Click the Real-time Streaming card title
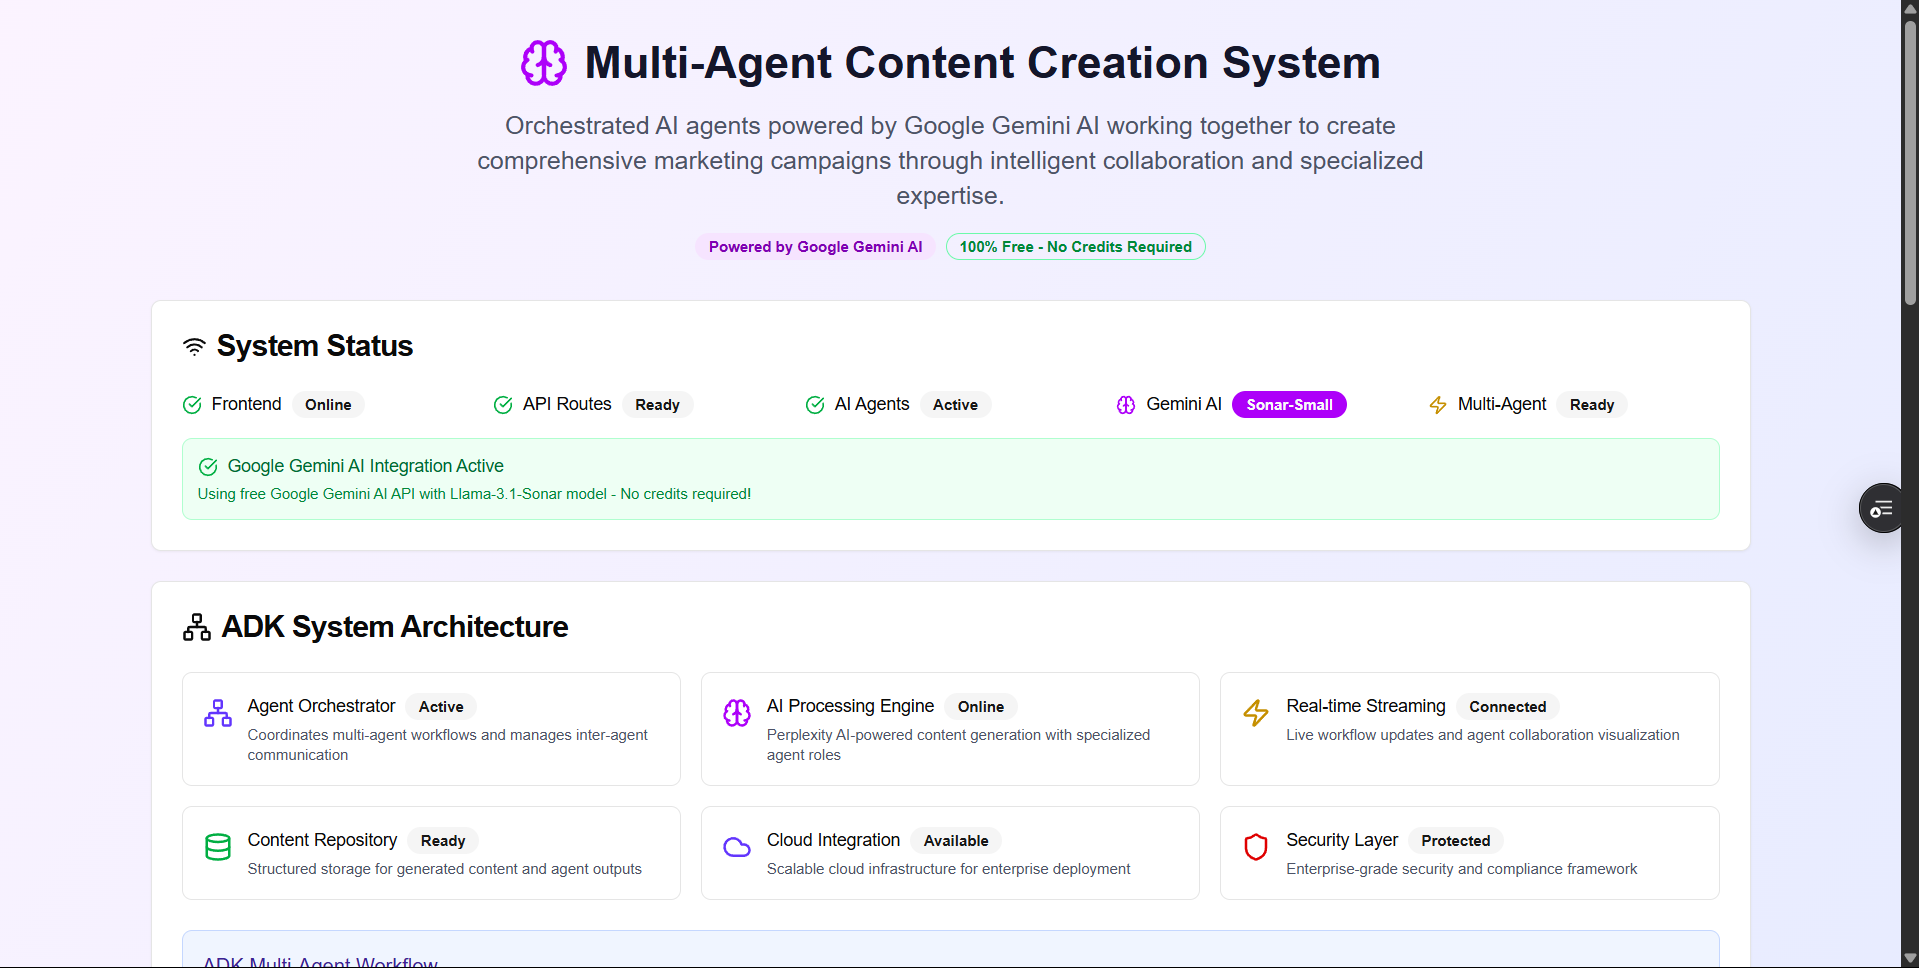Image resolution: width=1919 pixels, height=968 pixels. pyautogui.click(x=1366, y=706)
